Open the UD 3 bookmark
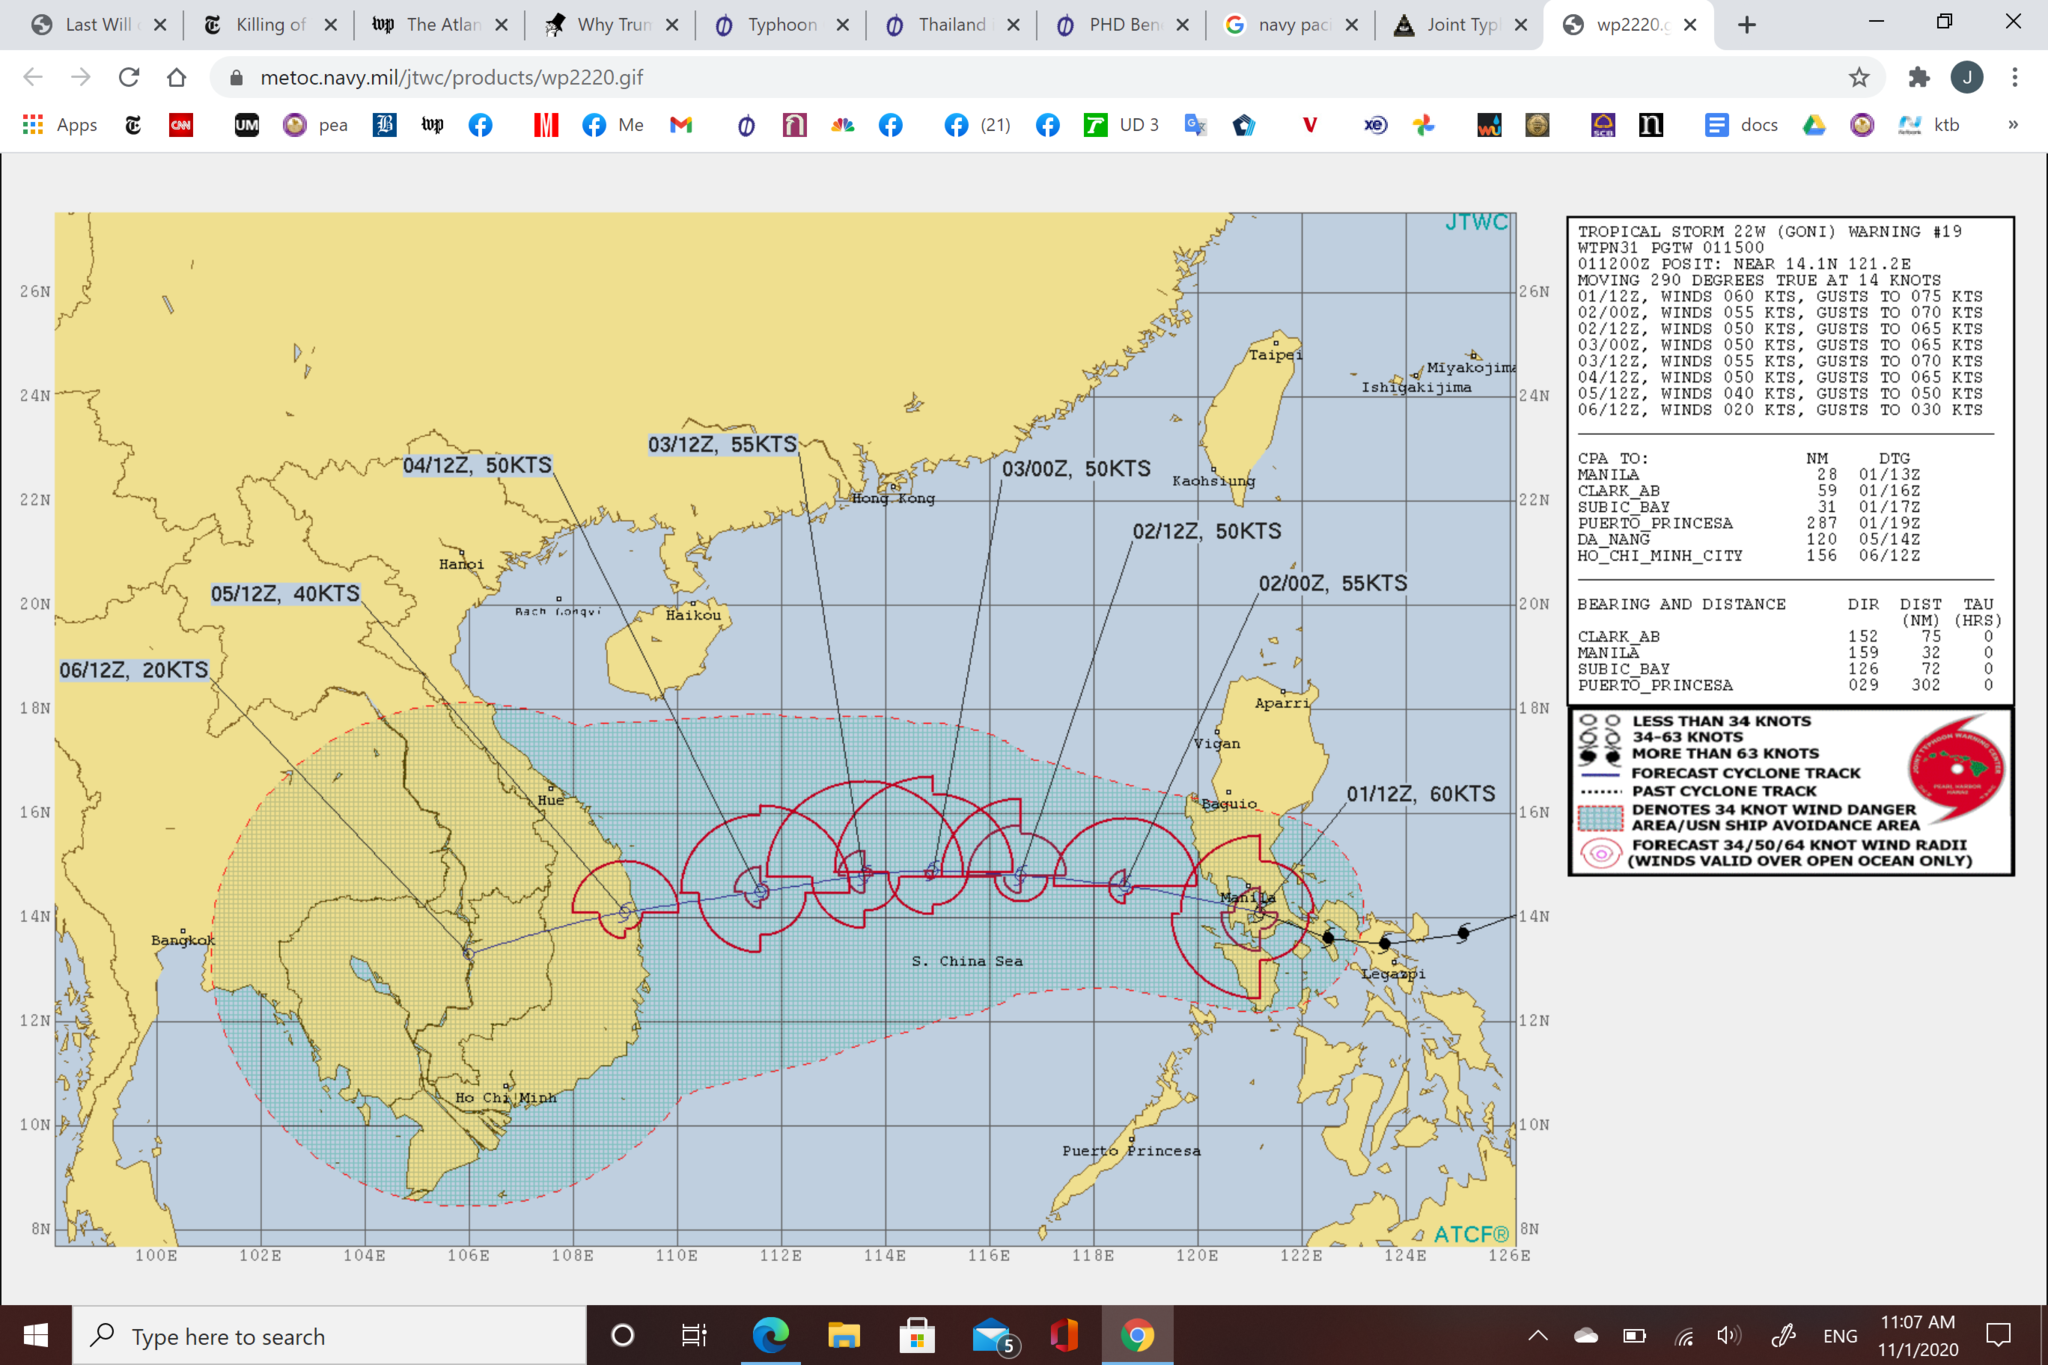2048x1365 pixels. [1122, 124]
